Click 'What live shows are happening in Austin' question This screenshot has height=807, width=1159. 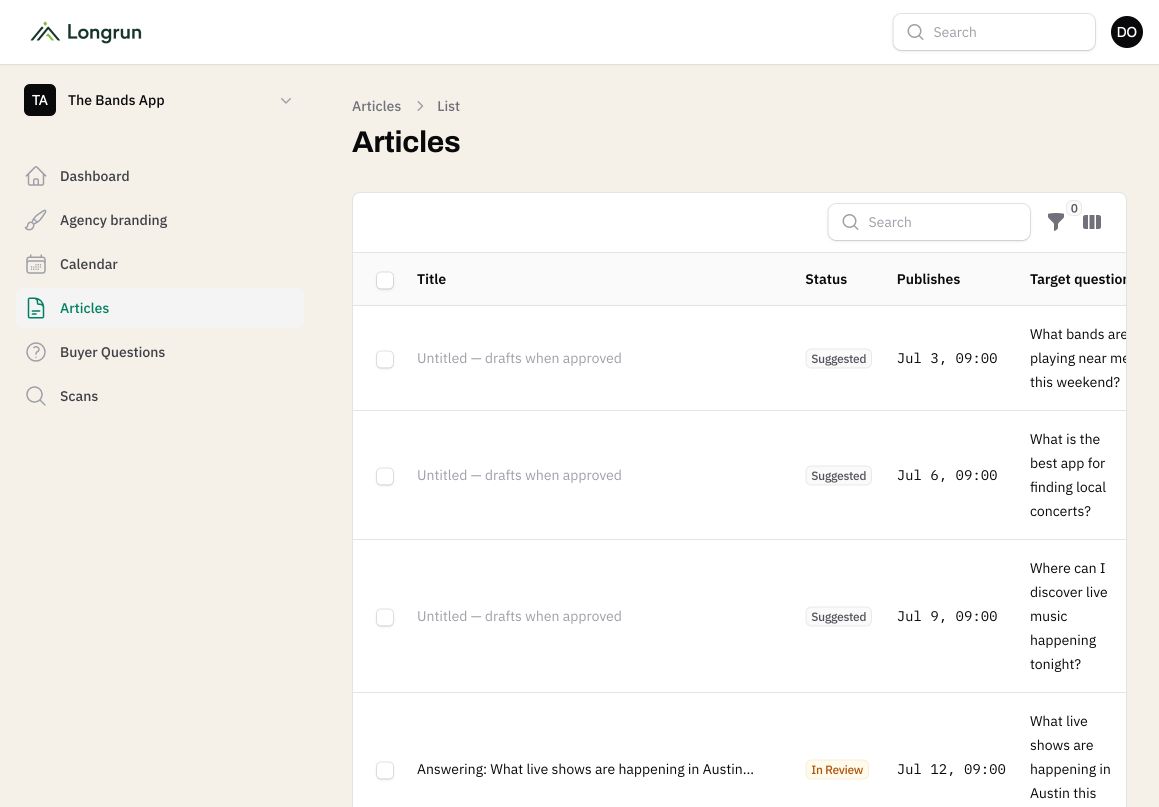1070,760
